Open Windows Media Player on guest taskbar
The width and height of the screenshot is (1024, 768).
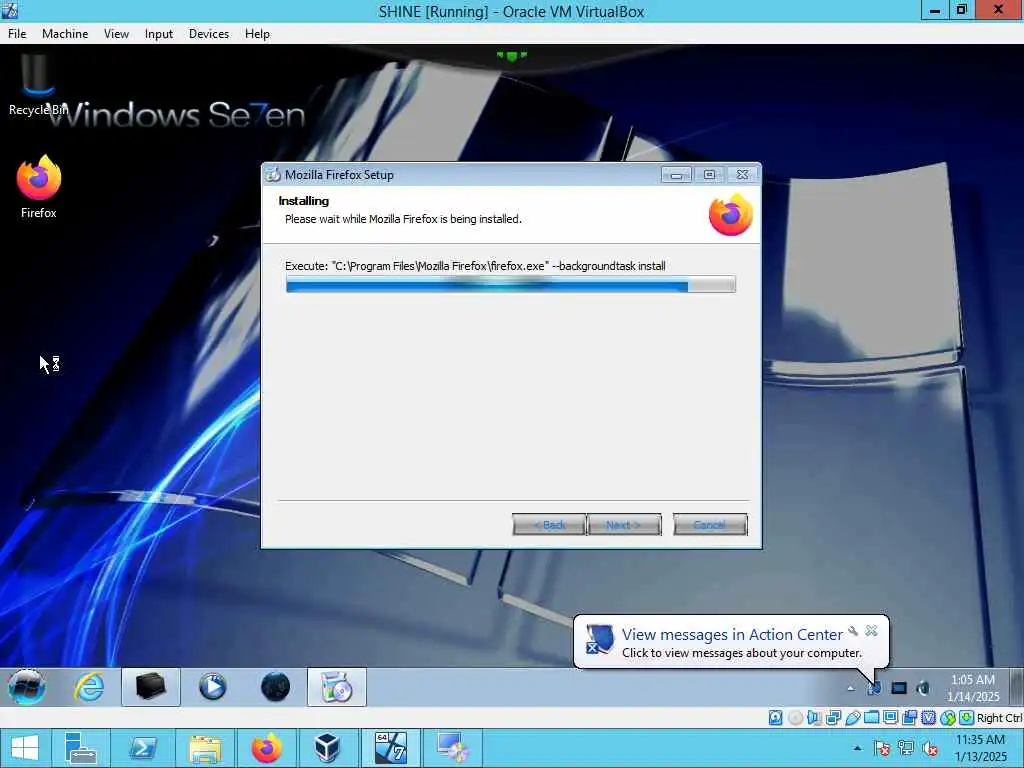point(212,687)
